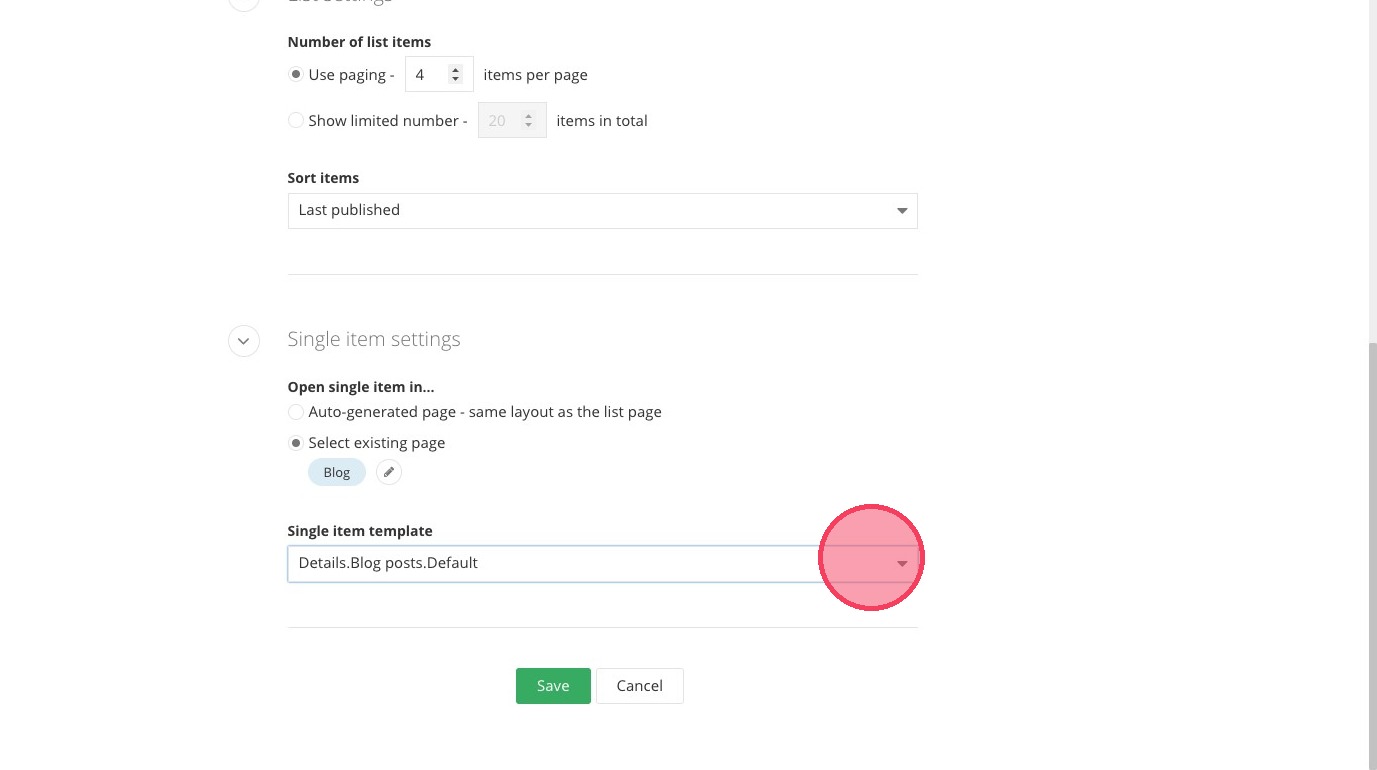
Task: Choose Show limited number radio option
Action: 296,121
